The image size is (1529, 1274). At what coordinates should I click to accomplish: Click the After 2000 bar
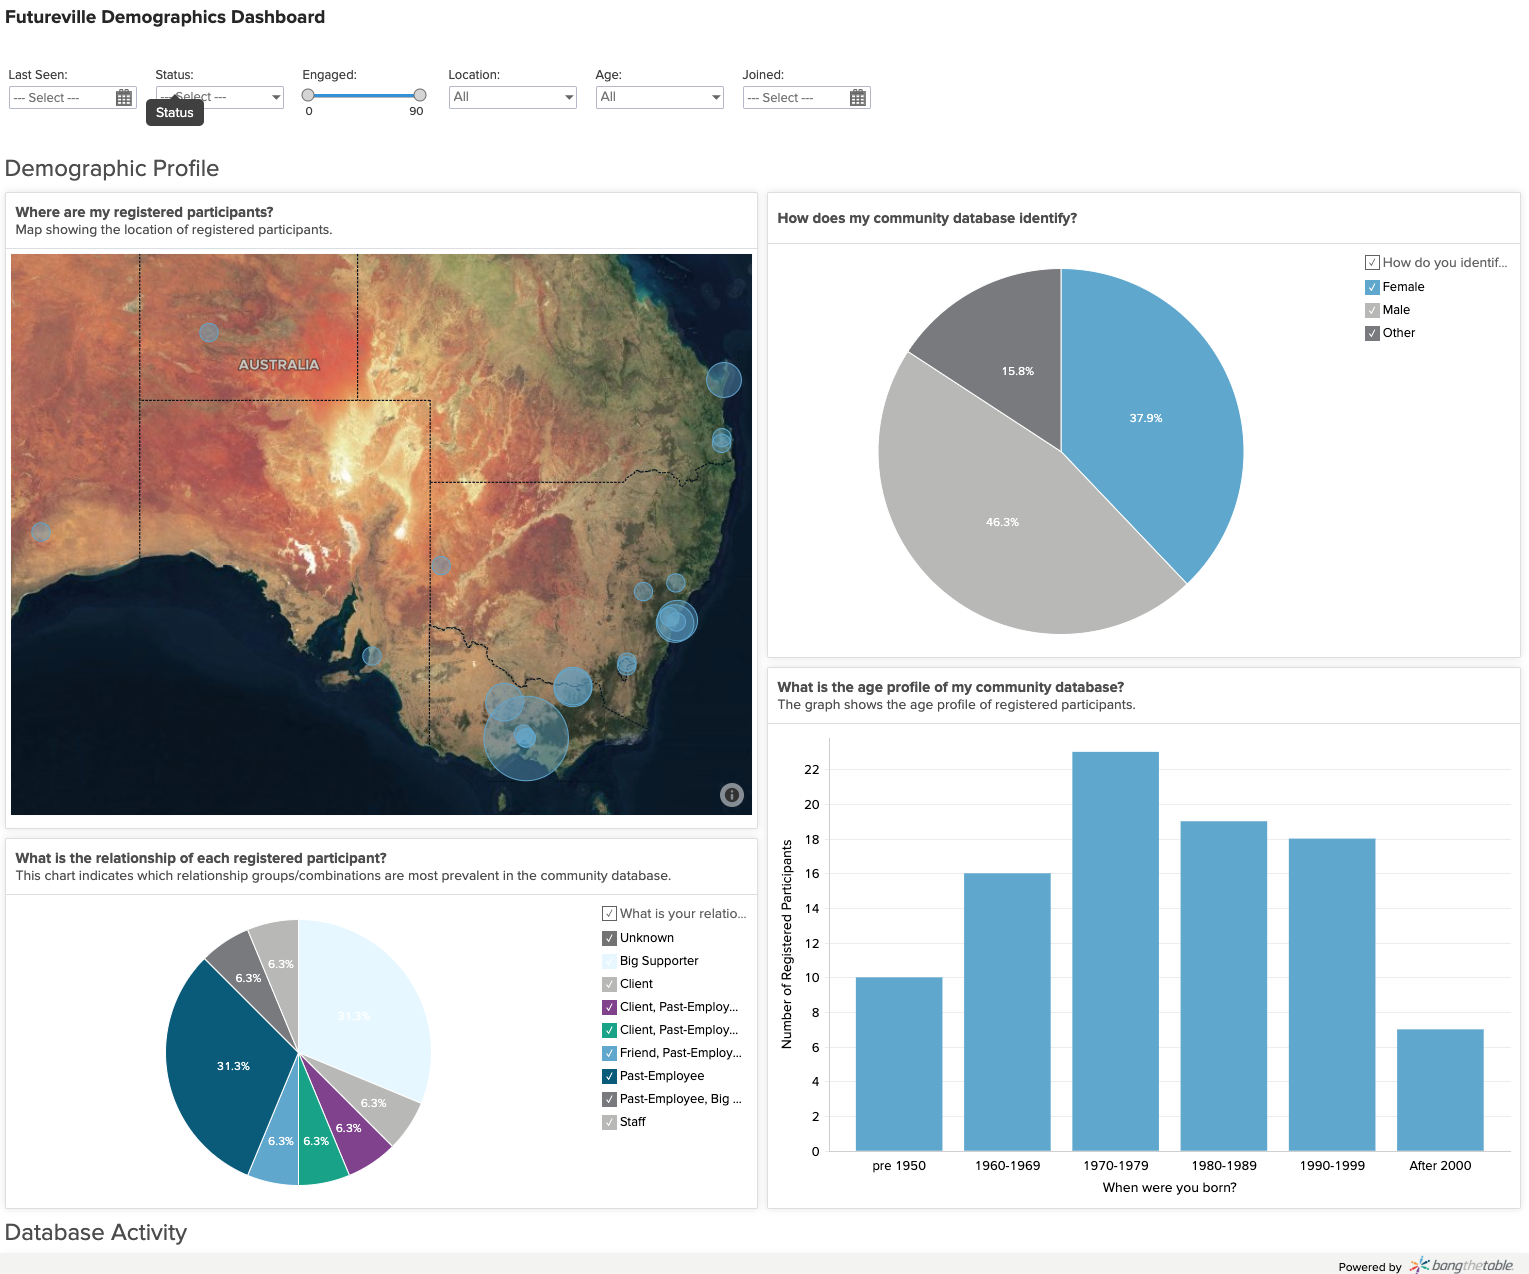1440,1090
